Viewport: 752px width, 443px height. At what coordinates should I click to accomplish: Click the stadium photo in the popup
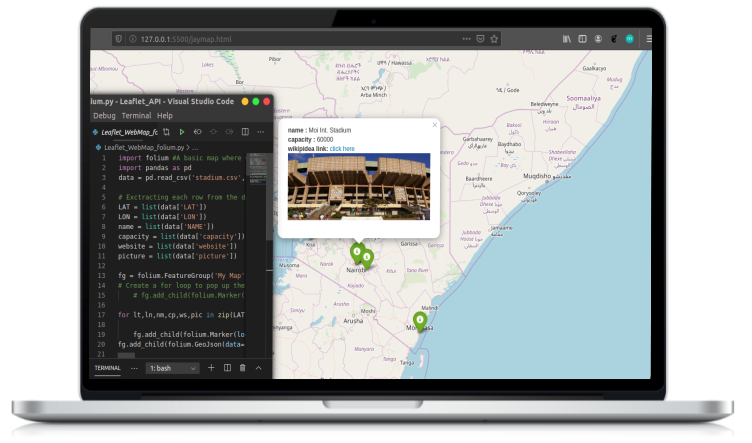click(x=358, y=185)
